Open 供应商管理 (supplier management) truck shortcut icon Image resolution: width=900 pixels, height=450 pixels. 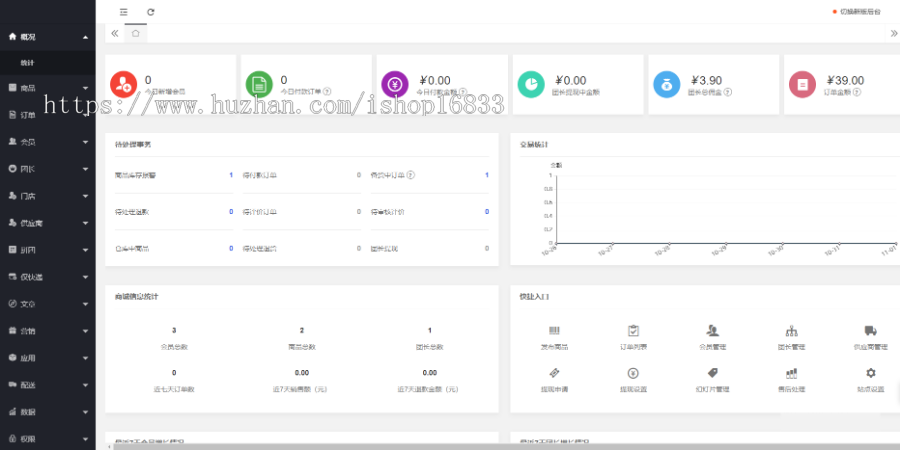point(871,331)
